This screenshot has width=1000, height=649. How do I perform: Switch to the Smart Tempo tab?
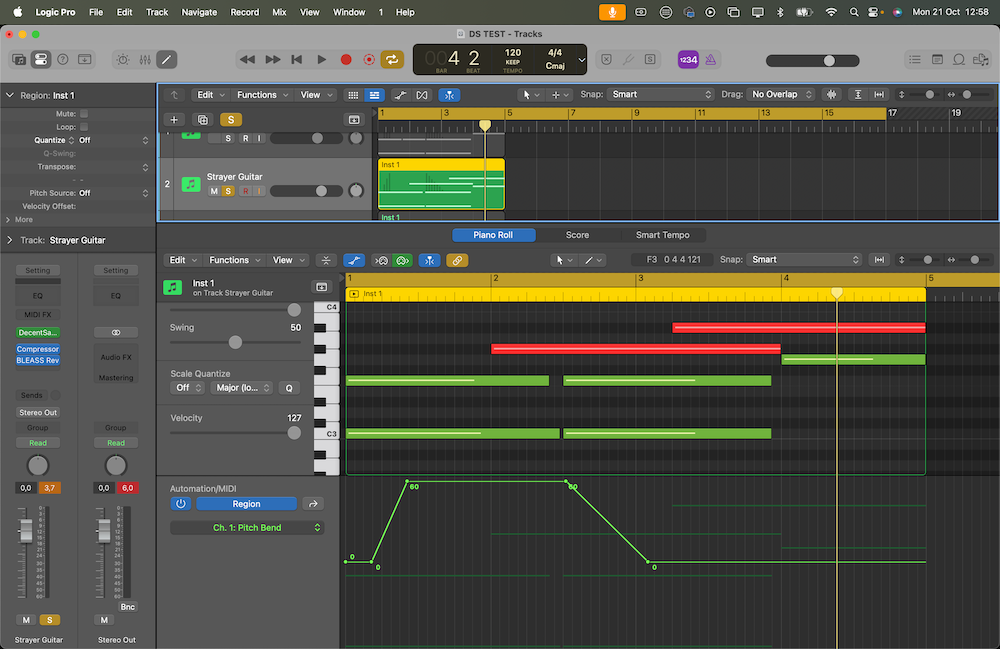coord(662,235)
